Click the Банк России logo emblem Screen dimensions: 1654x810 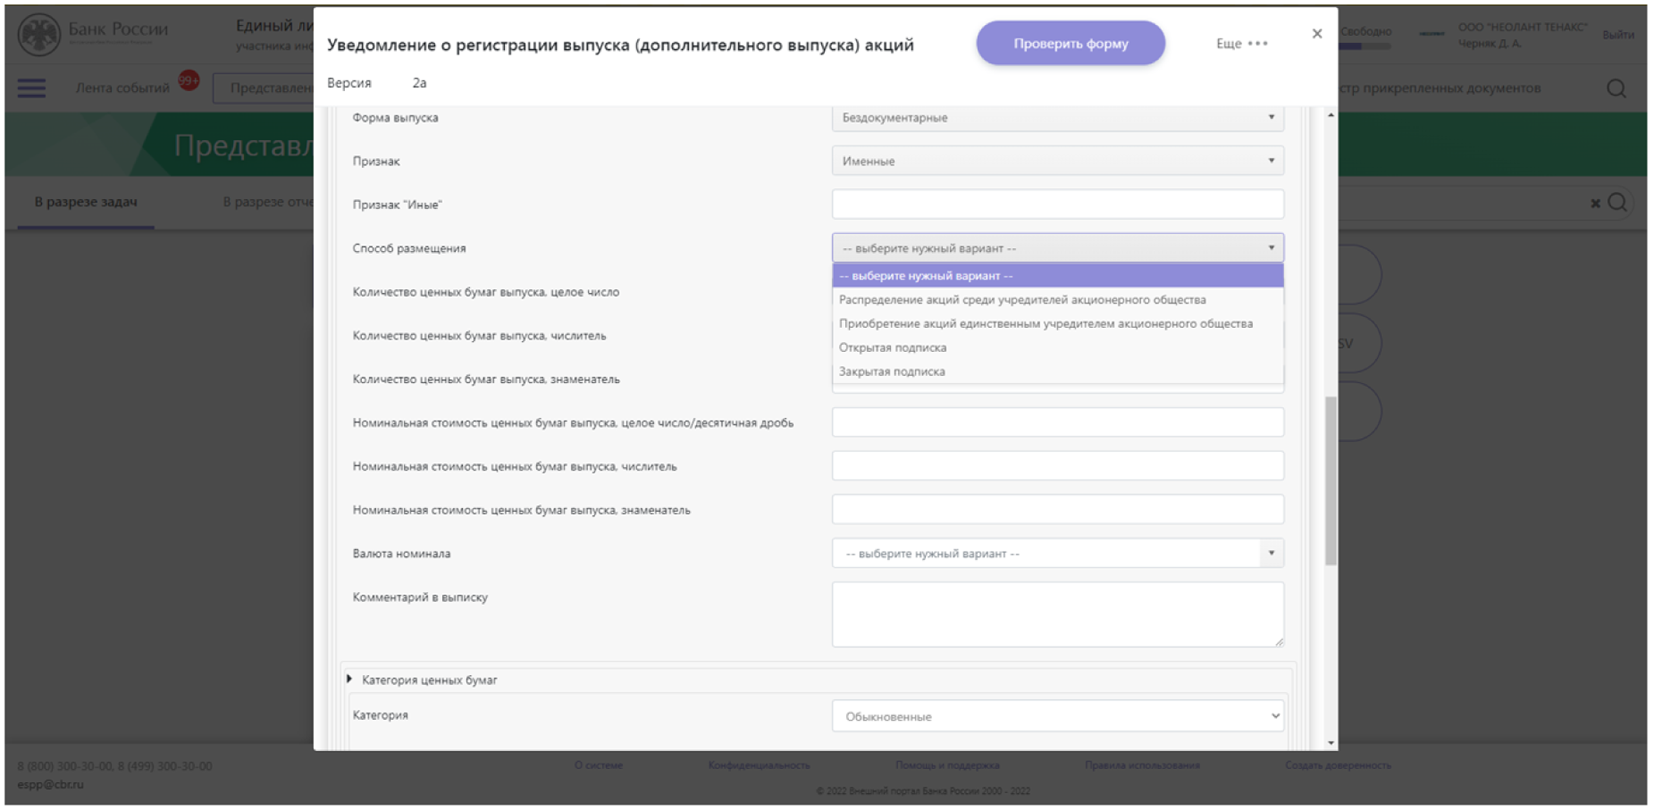click(39, 35)
